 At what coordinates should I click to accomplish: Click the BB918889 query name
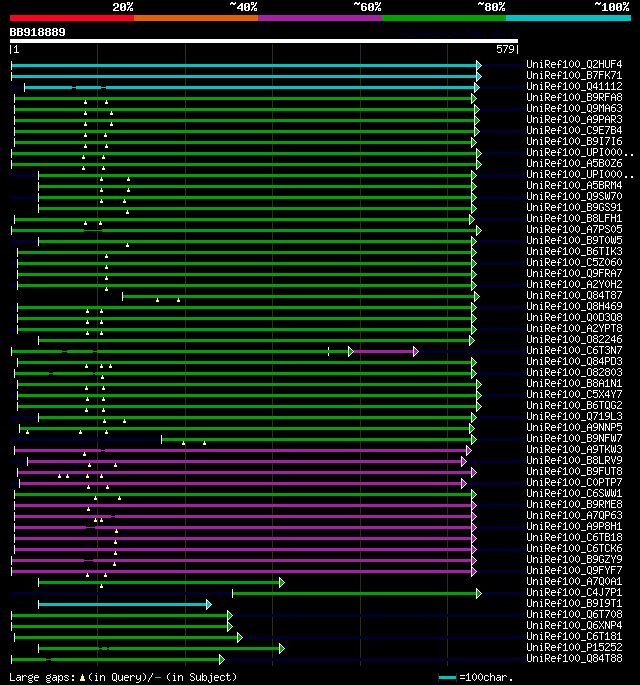[37, 32]
